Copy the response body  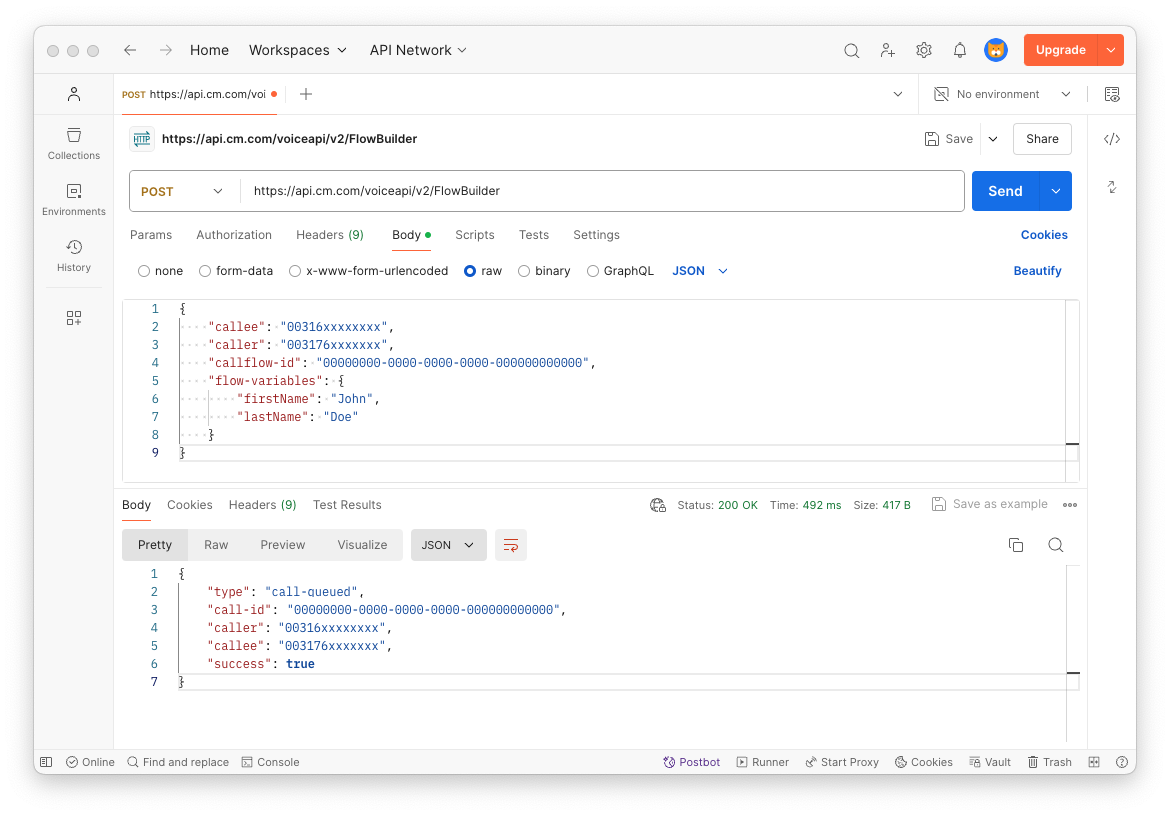point(1016,544)
